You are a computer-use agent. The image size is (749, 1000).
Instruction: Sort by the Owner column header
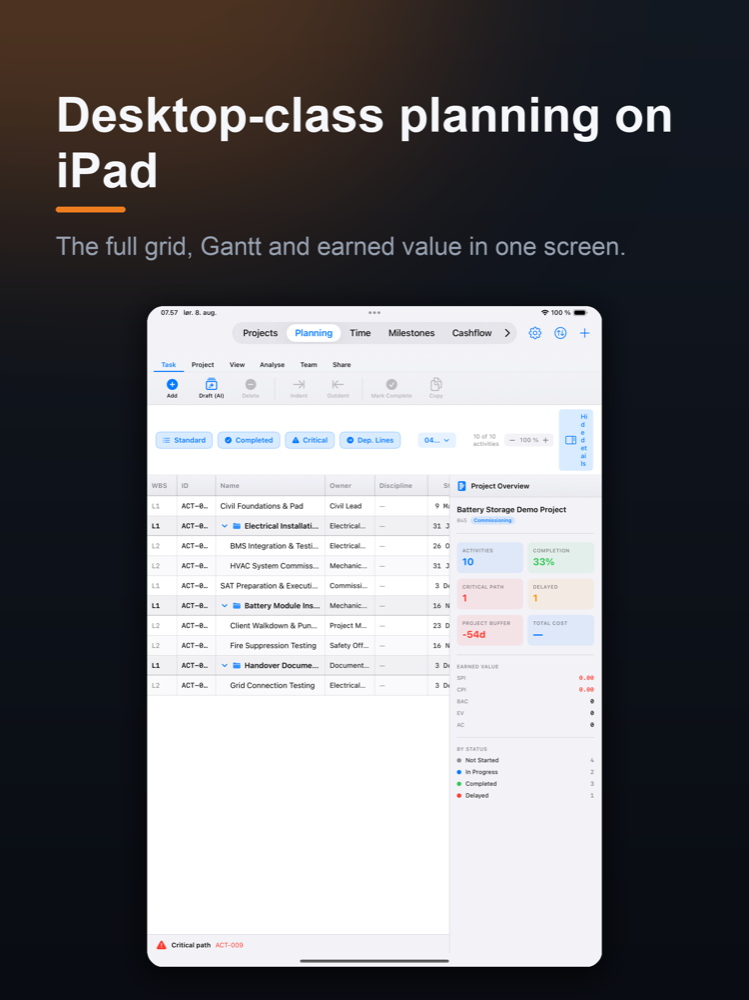(x=350, y=486)
